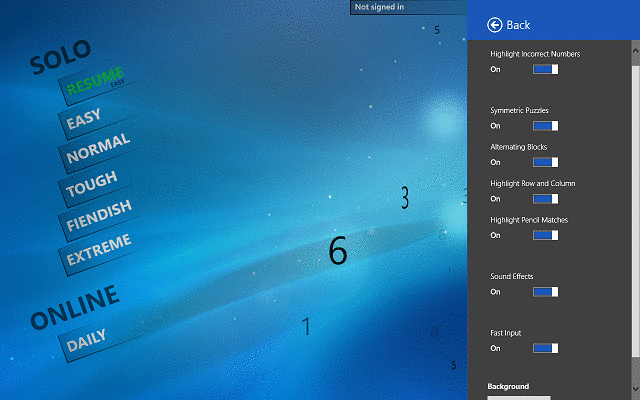The width and height of the screenshot is (640, 400).
Task: Click the Fast Input label
Action: tap(505, 333)
